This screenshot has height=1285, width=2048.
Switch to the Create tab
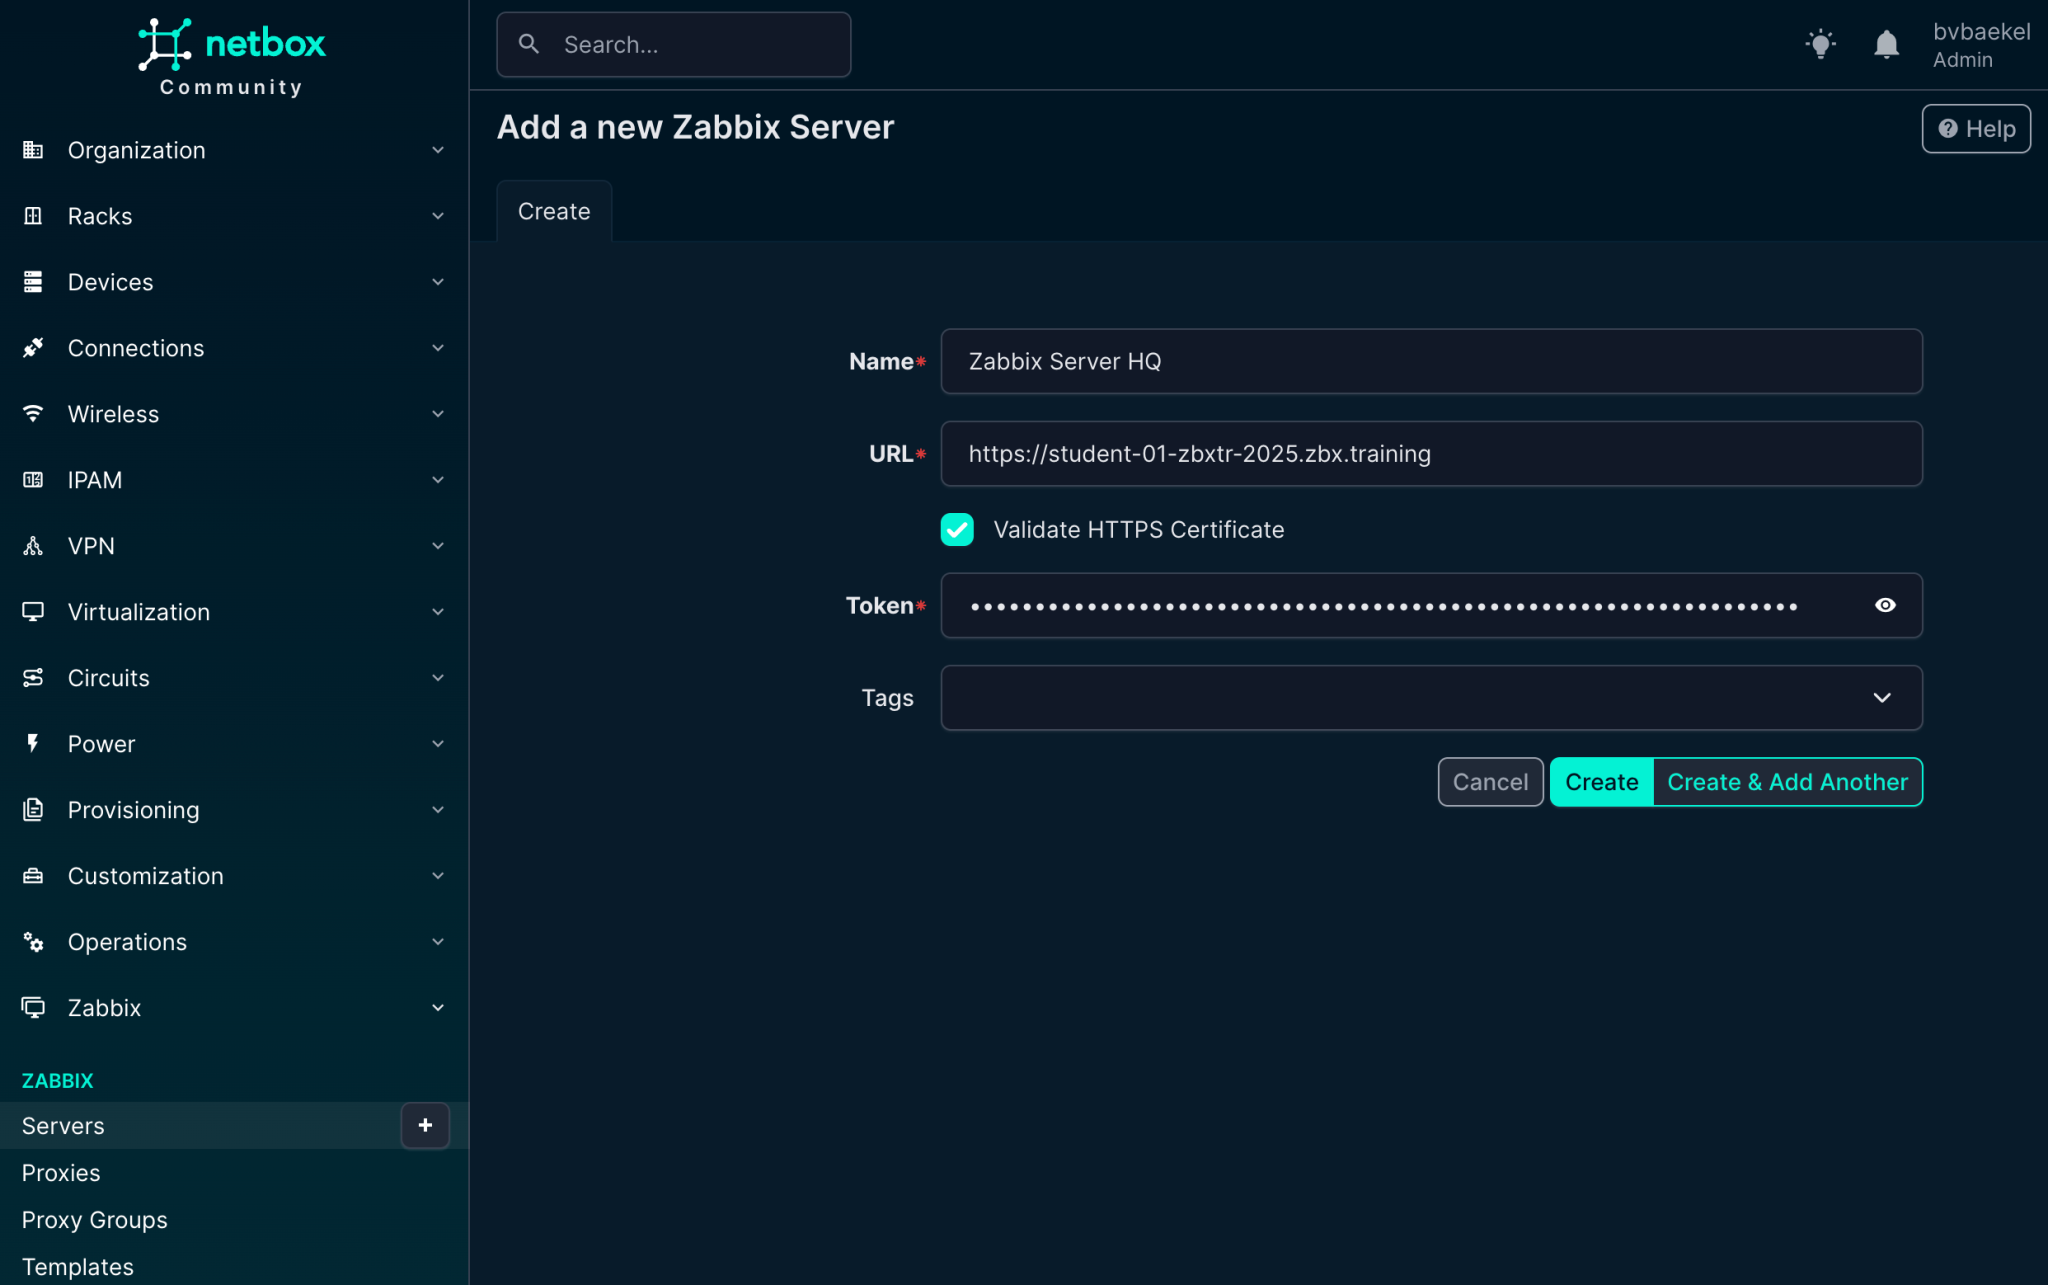coord(553,210)
